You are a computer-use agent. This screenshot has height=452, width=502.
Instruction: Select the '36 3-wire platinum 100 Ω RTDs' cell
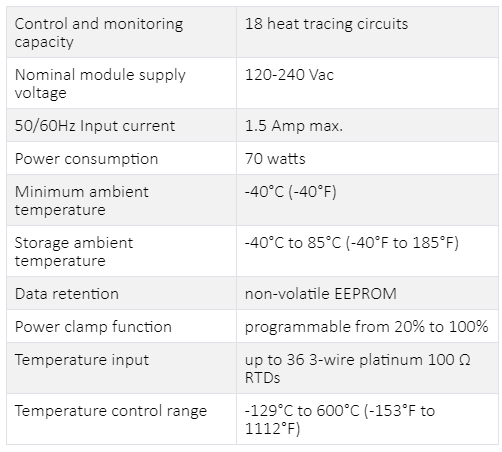point(367,368)
